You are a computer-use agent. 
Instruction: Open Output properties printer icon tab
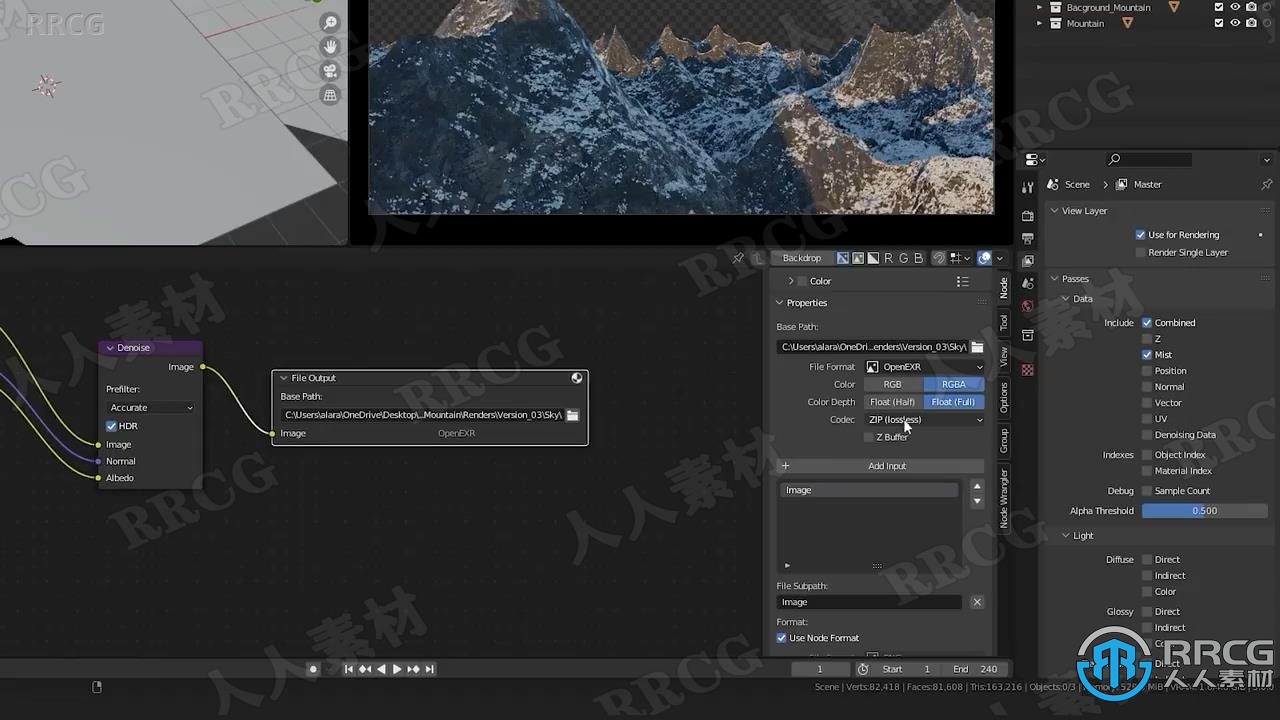[1027, 238]
